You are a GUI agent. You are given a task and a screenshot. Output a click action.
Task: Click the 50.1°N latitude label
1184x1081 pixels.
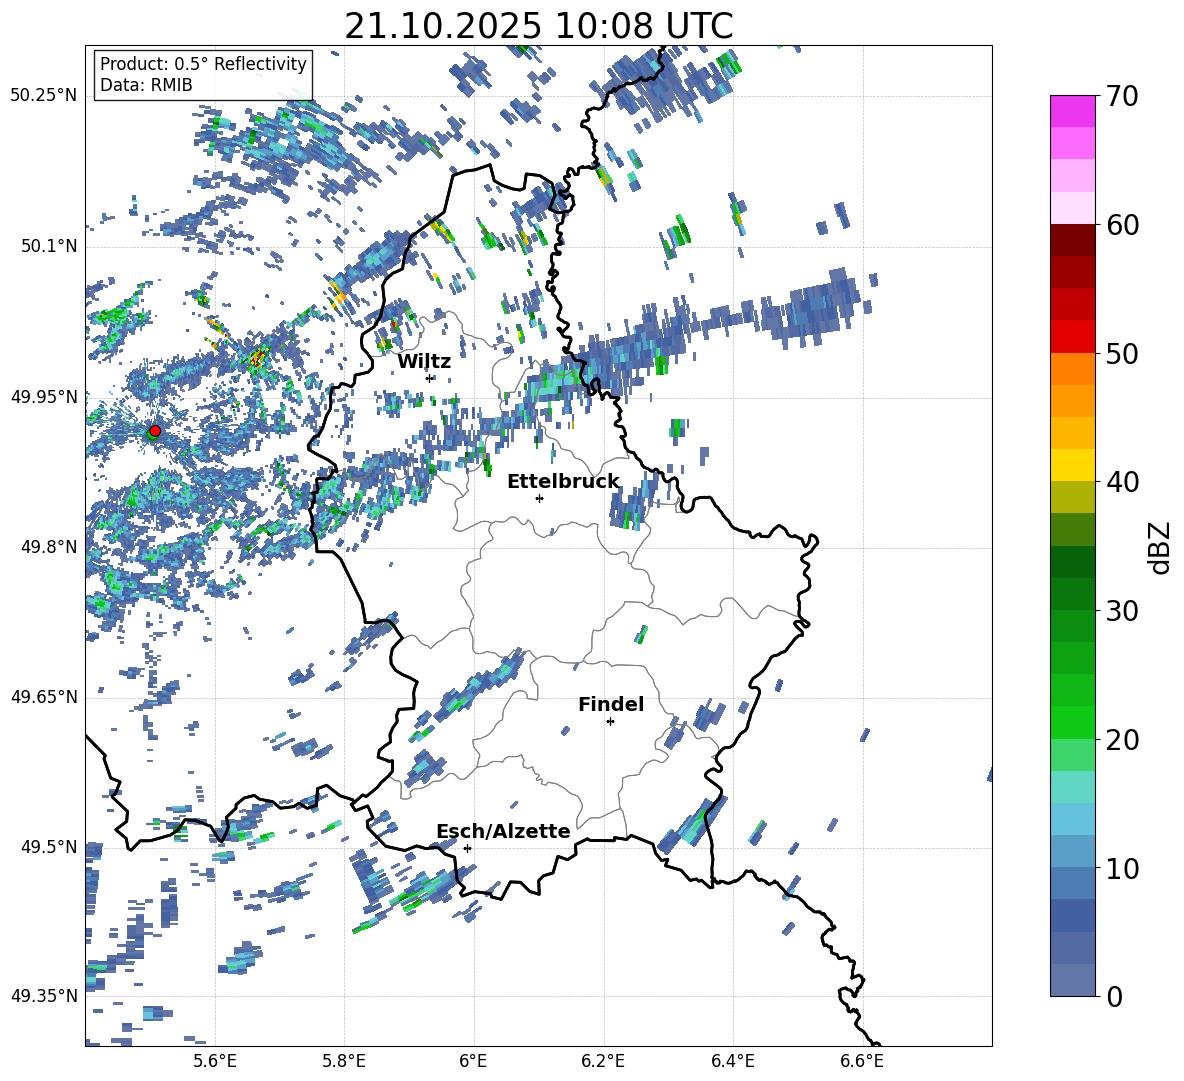50,246
